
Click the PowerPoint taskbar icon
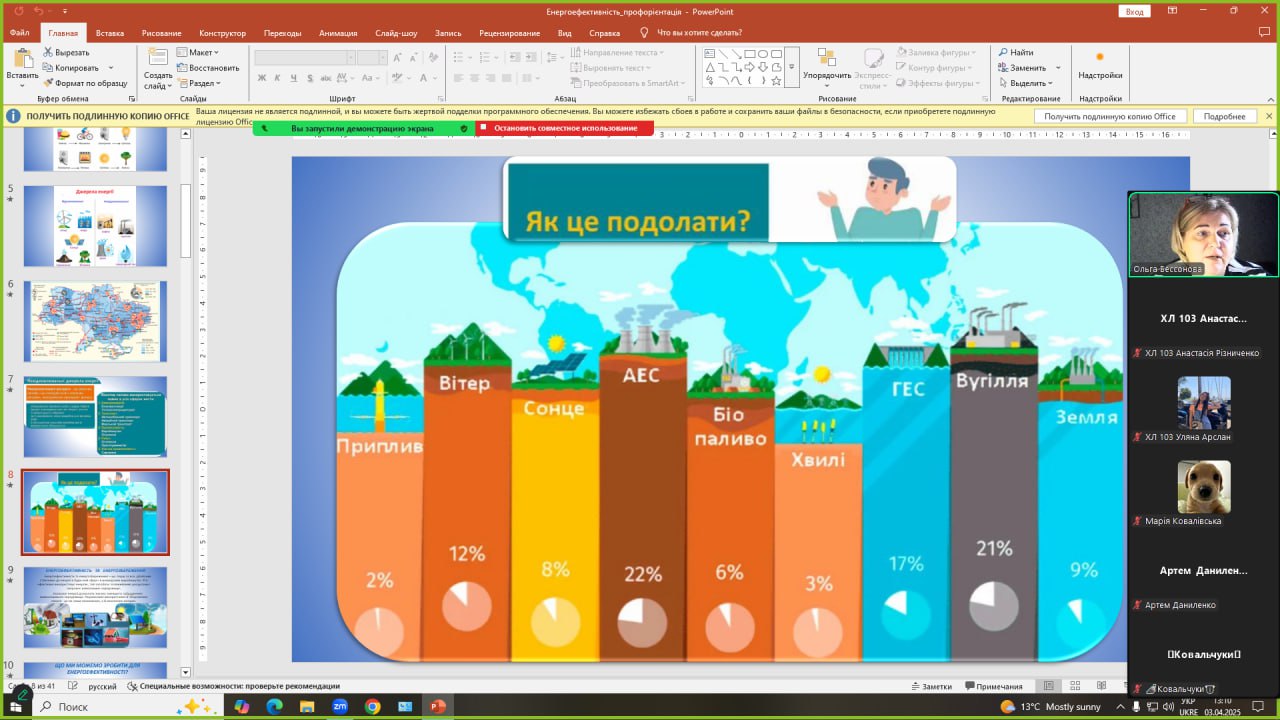(x=437, y=706)
